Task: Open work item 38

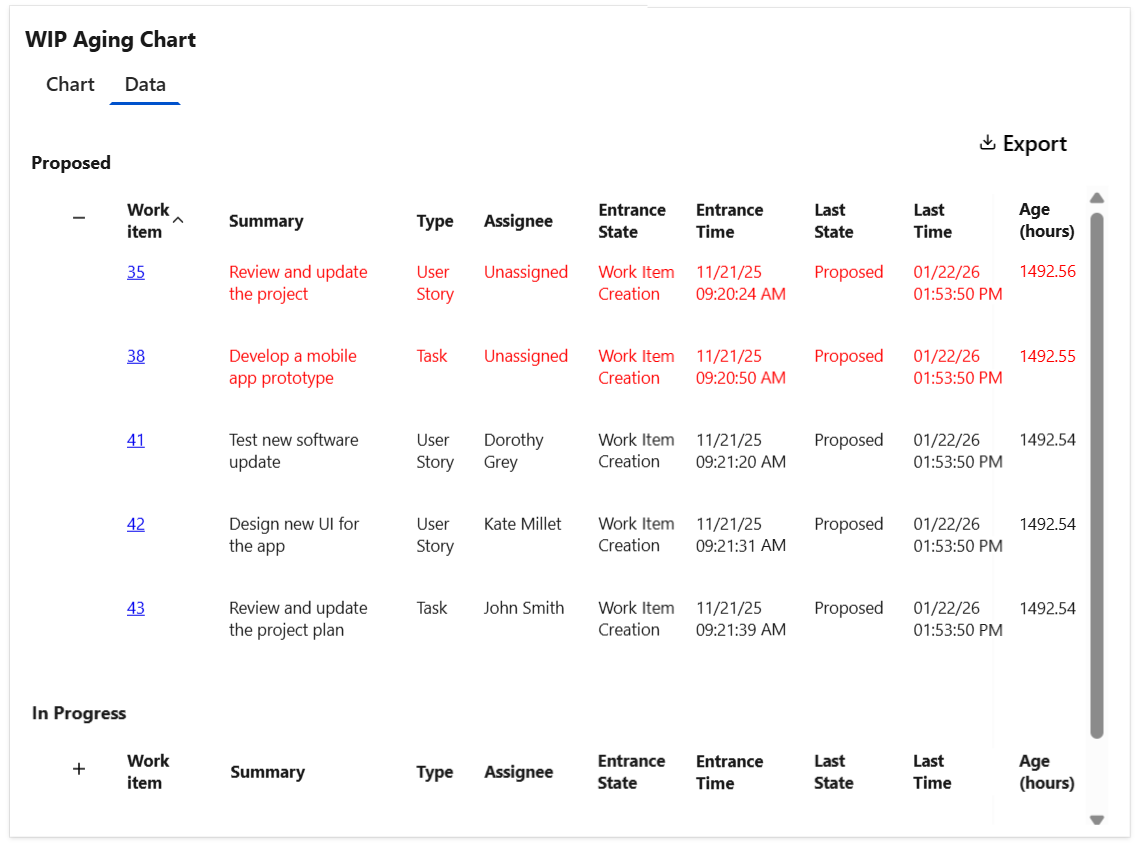Action: 135,355
